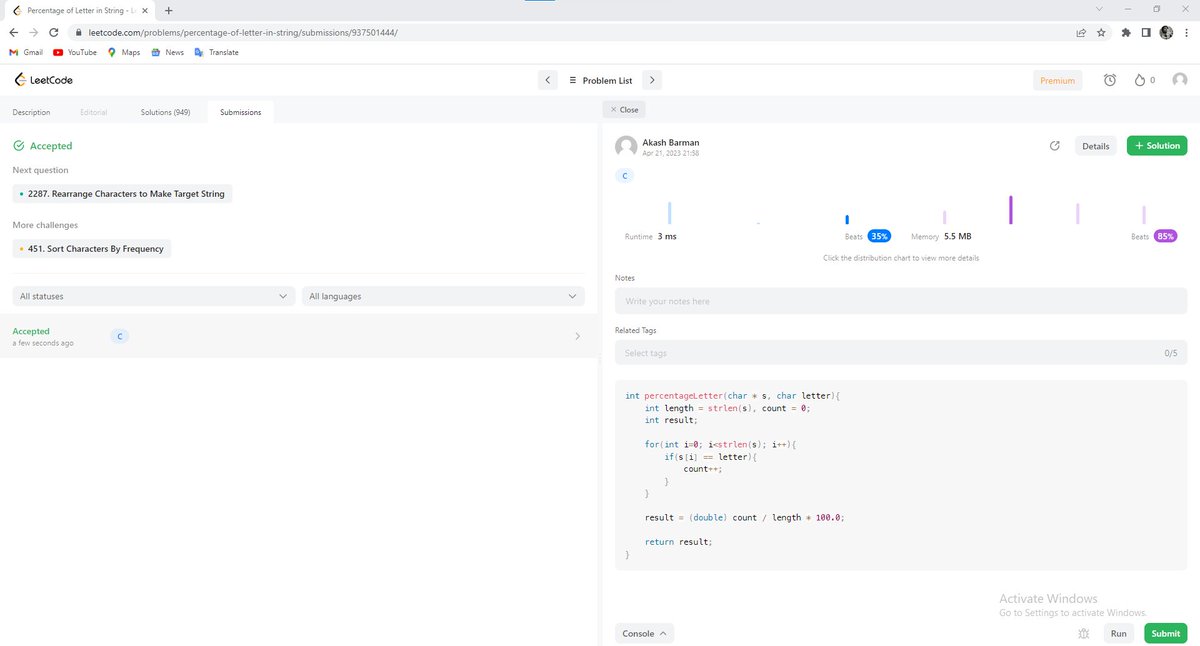Open a new browser tab
Viewport: 1200px width, 646px height.
coord(168,10)
